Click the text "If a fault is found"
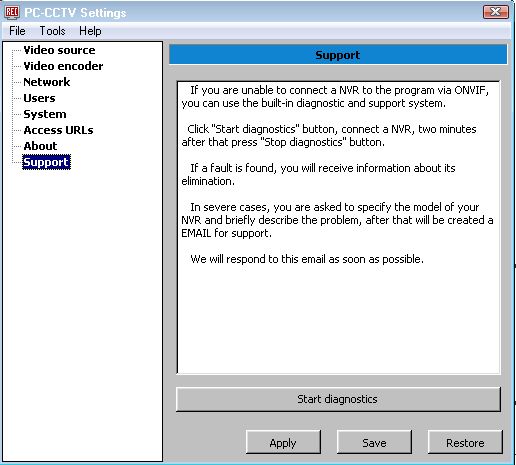 (233, 168)
